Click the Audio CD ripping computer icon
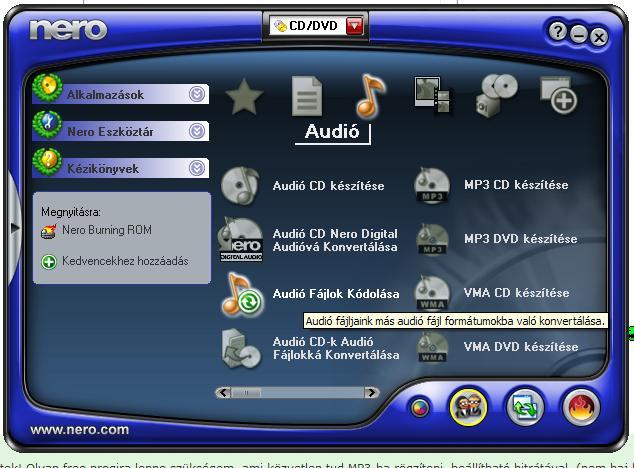The image size is (634, 468). point(241,348)
